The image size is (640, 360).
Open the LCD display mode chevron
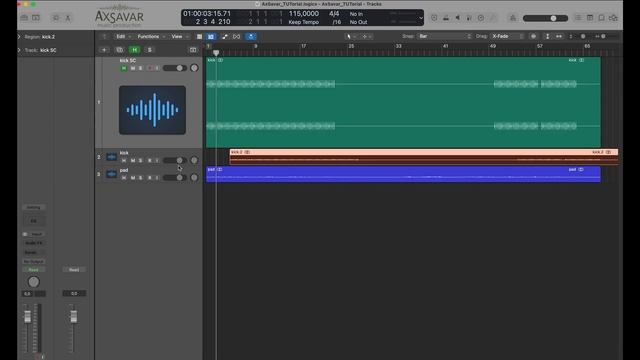coord(421,18)
